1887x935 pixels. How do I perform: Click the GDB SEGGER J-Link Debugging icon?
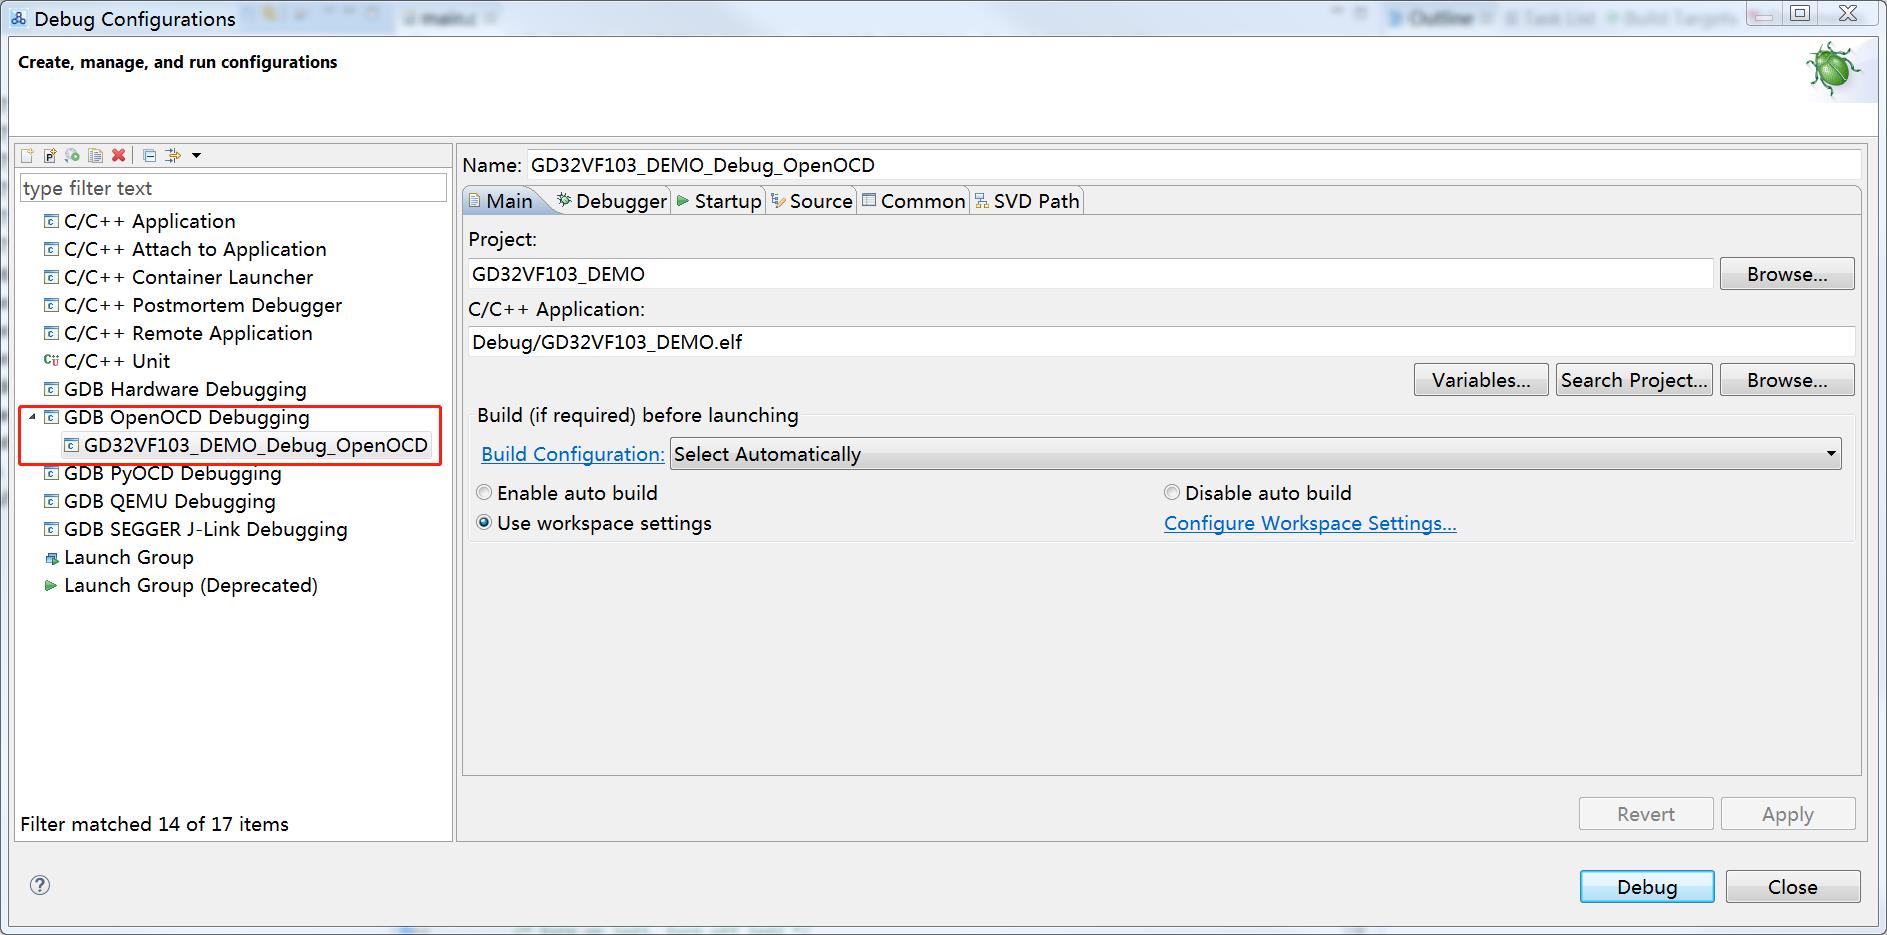(51, 529)
